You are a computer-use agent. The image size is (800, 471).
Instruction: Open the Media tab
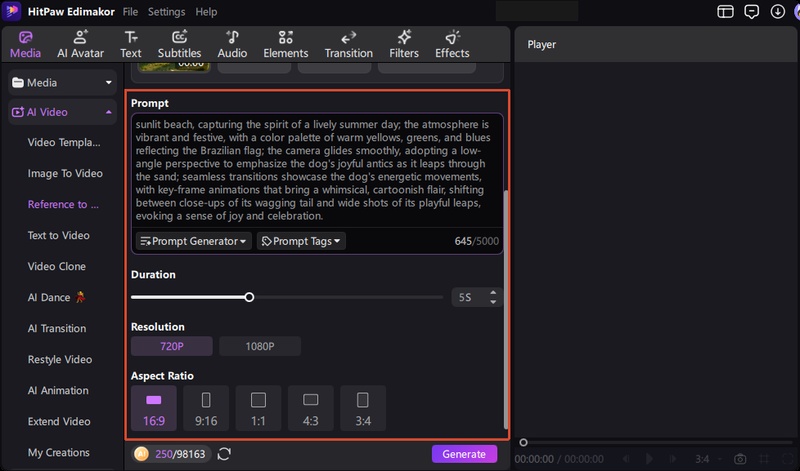pos(26,44)
